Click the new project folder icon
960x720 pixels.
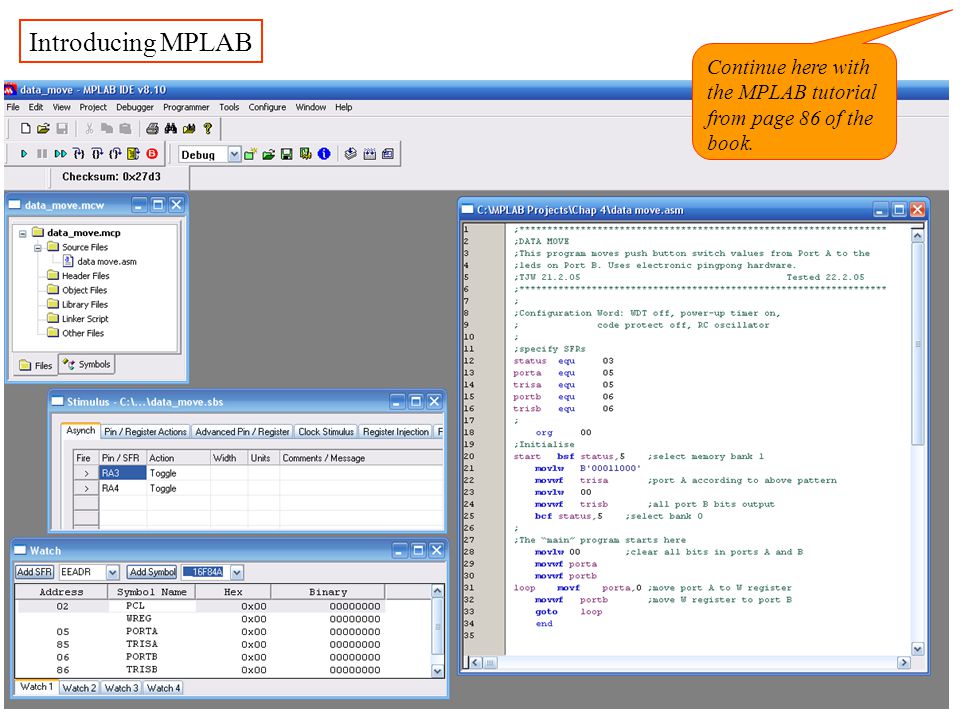click(x=250, y=154)
